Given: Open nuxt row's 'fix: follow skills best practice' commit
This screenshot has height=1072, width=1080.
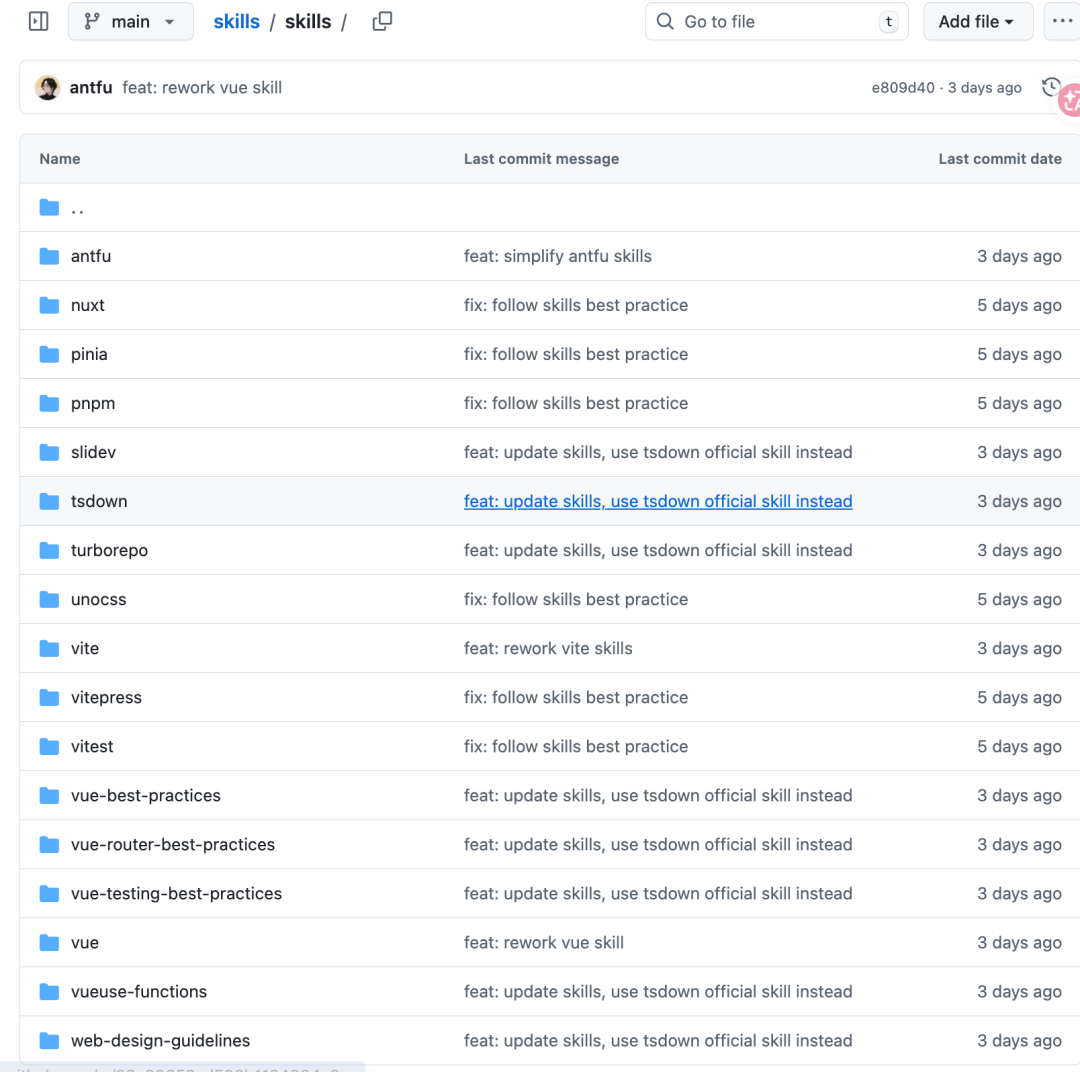Looking at the screenshot, I should [576, 305].
